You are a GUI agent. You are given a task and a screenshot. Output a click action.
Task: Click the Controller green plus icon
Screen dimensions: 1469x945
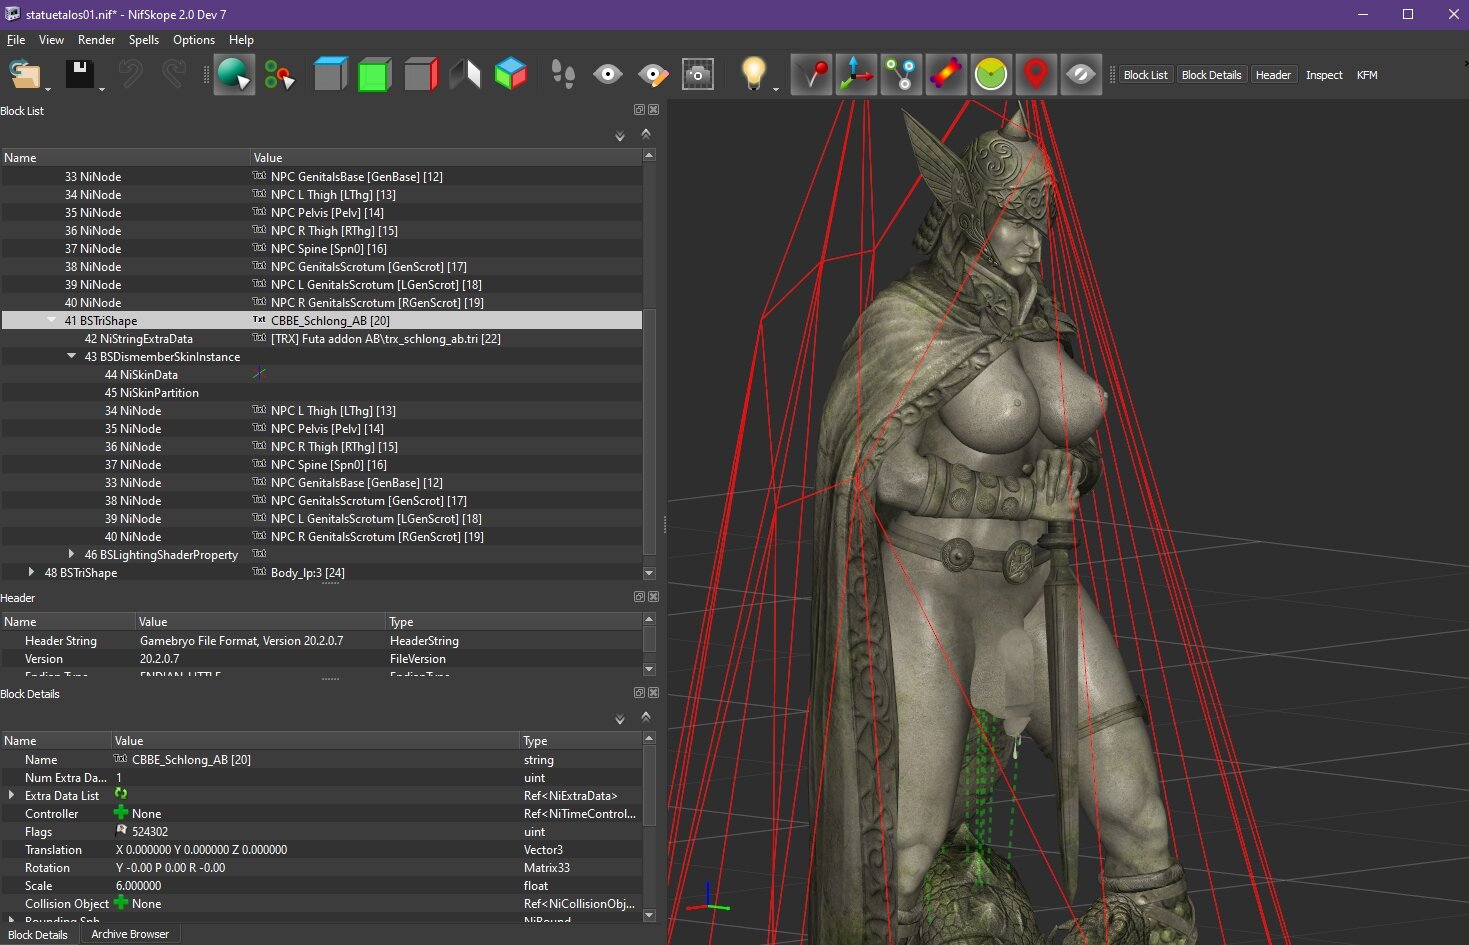pos(121,813)
